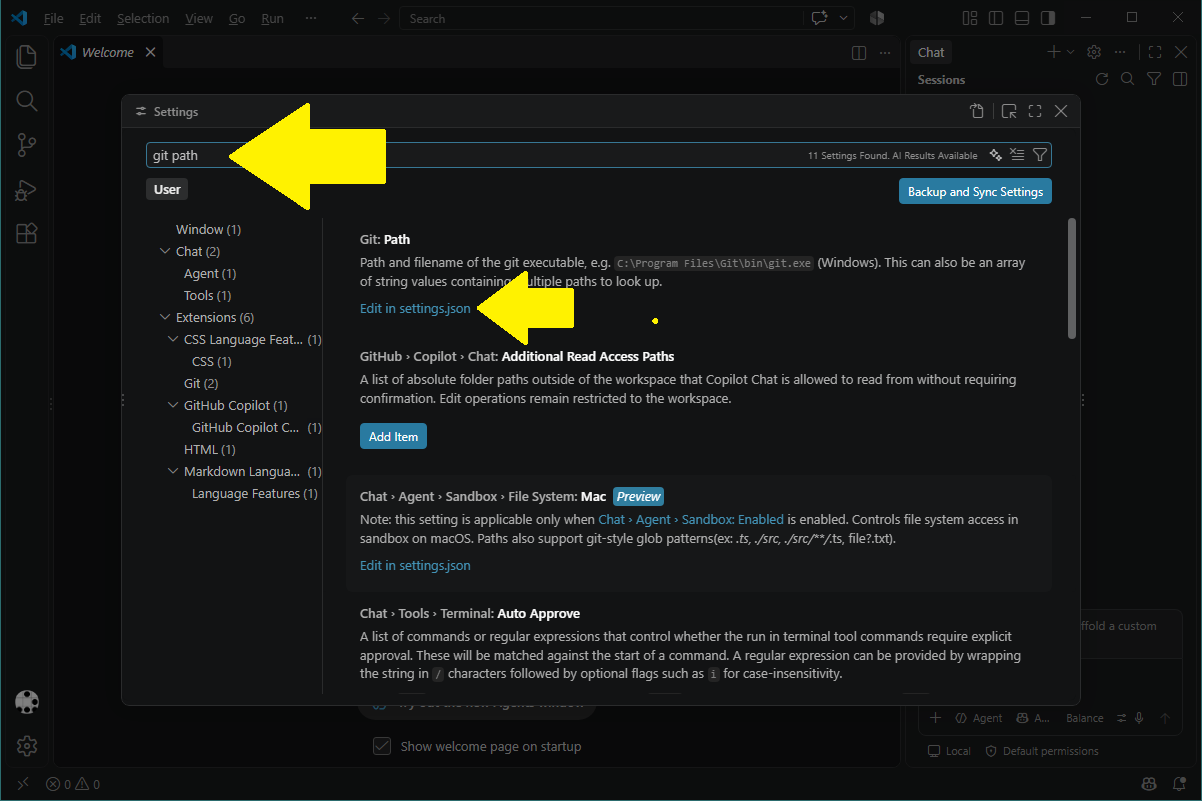Close the Settings dialog
1202x801 pixels.
1061,112
